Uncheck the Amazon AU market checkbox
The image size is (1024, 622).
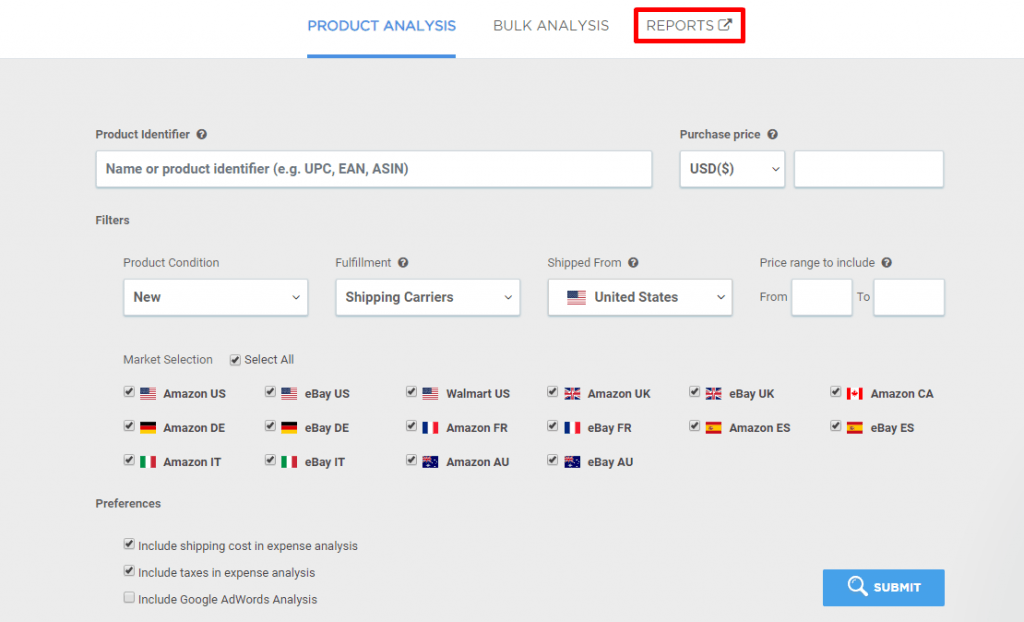coord(411,459)
